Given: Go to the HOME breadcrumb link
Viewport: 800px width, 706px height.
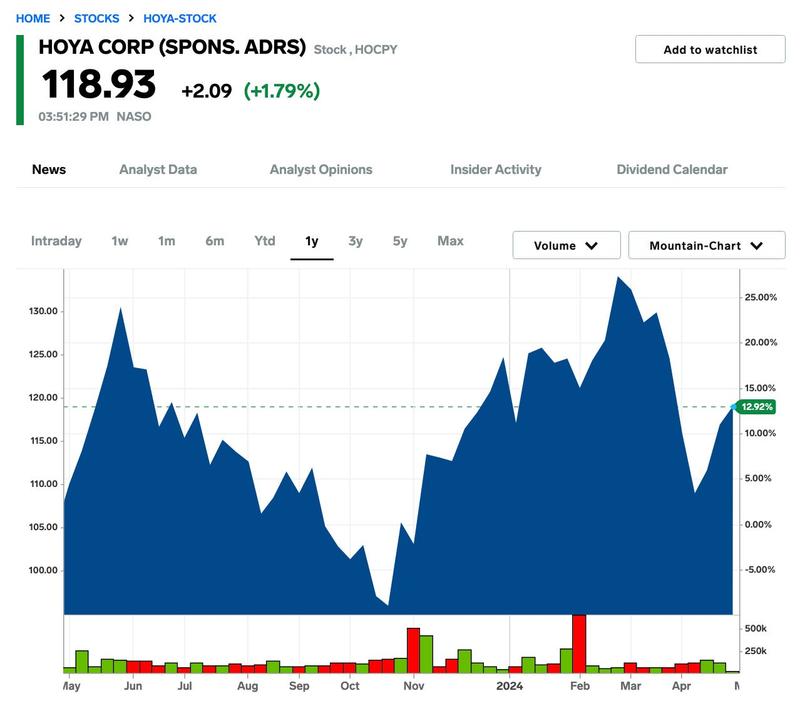Looking at the screenshot, I should 33,18.
